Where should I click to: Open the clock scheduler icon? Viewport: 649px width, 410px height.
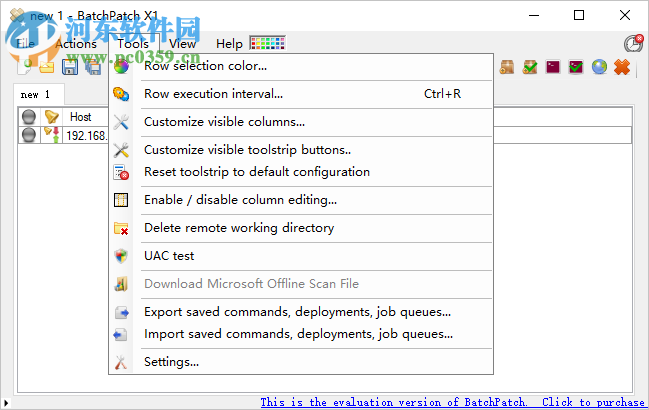tap(633, 43)
